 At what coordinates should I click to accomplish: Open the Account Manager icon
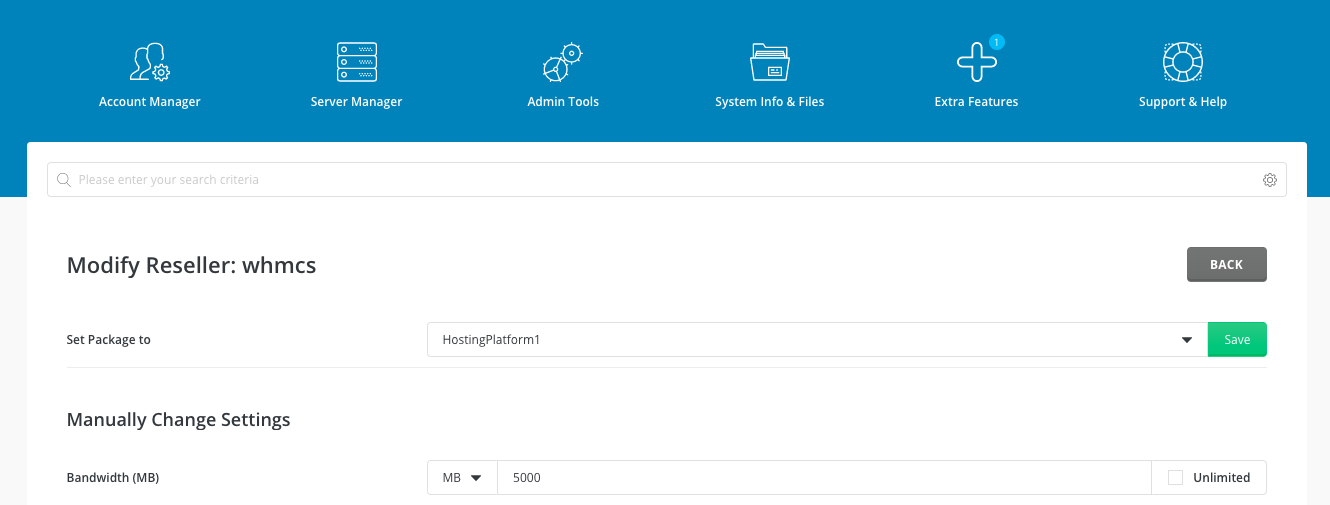tap(150, 62)
